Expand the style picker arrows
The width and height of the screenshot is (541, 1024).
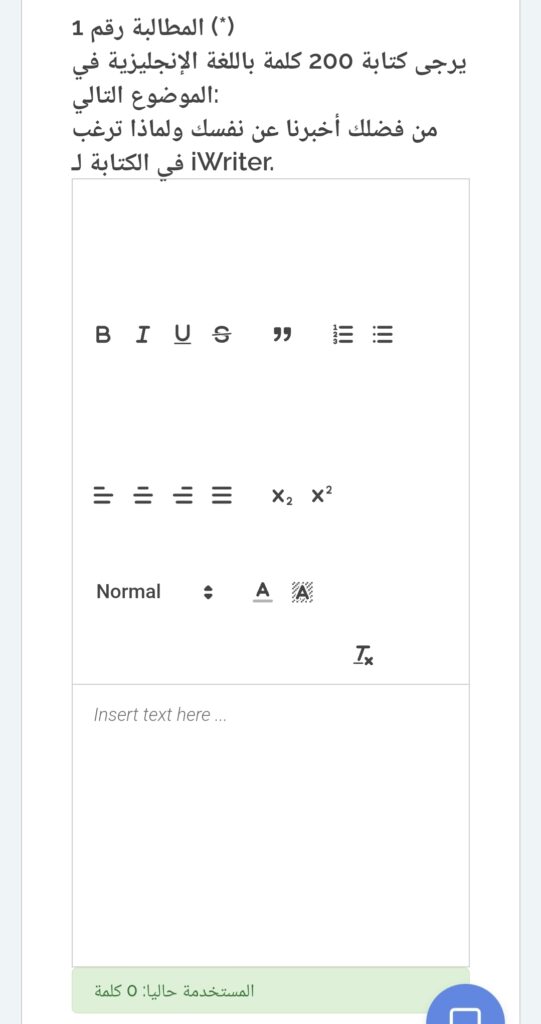tap(208, 592)
